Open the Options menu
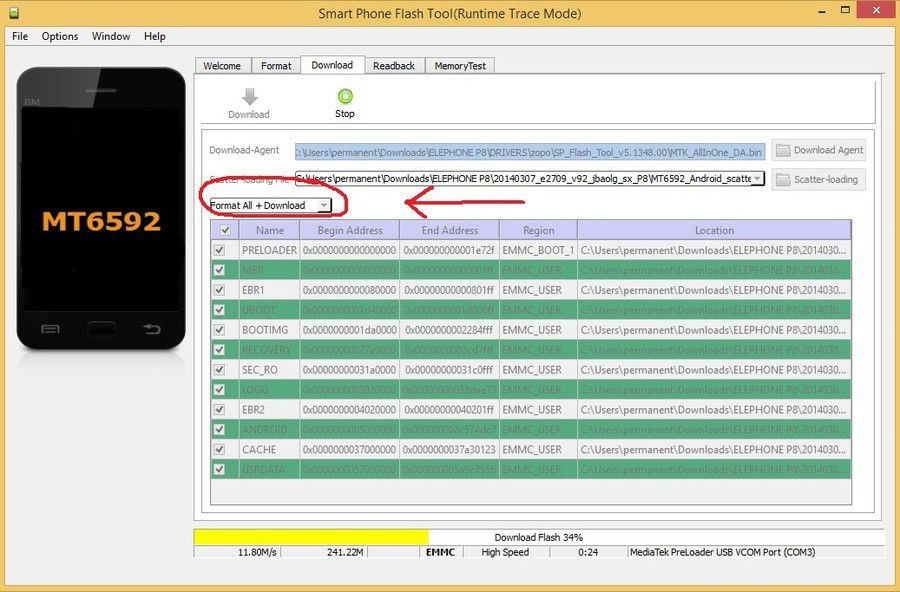The image size is (900, 592). tap(60, 36)
